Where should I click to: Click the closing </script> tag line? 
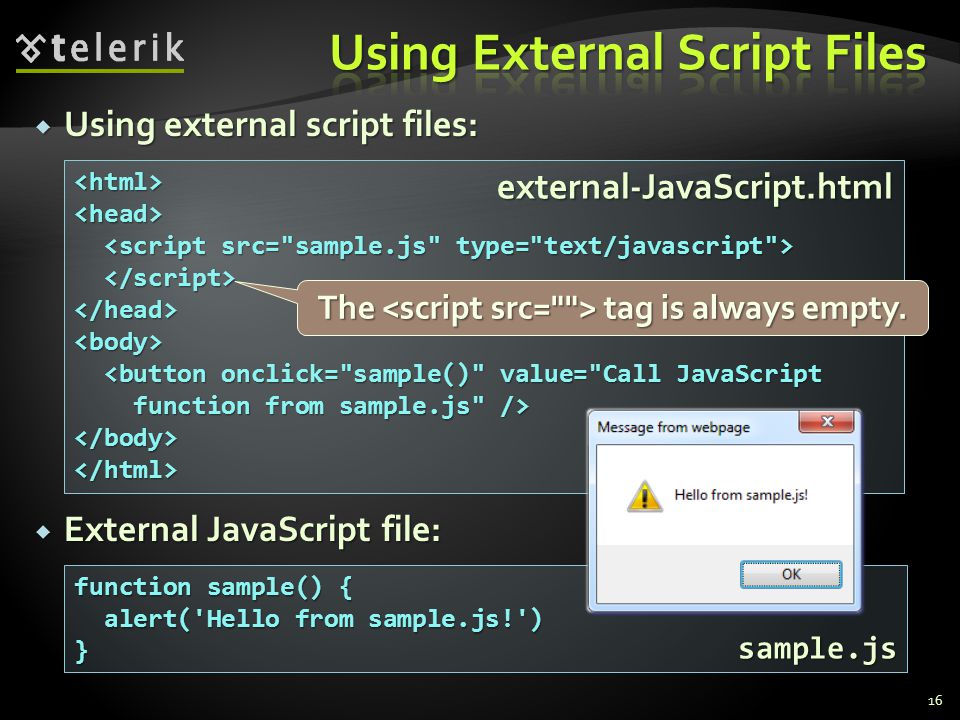(x=170, y=279)
